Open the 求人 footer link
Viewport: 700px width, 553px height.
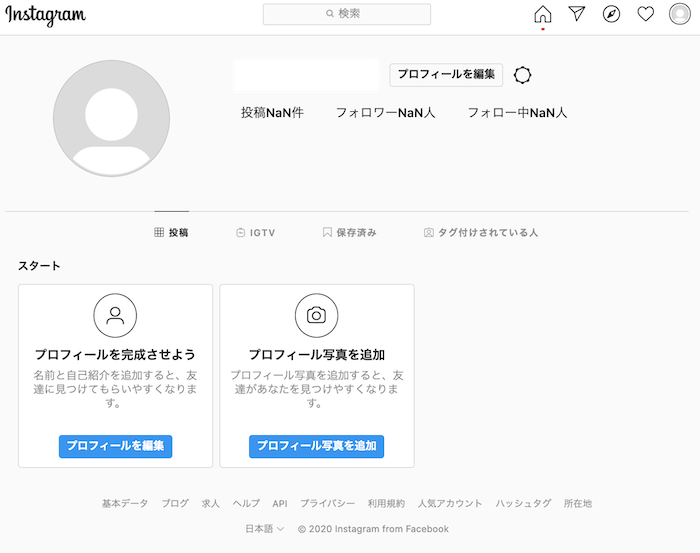(210, 503)
